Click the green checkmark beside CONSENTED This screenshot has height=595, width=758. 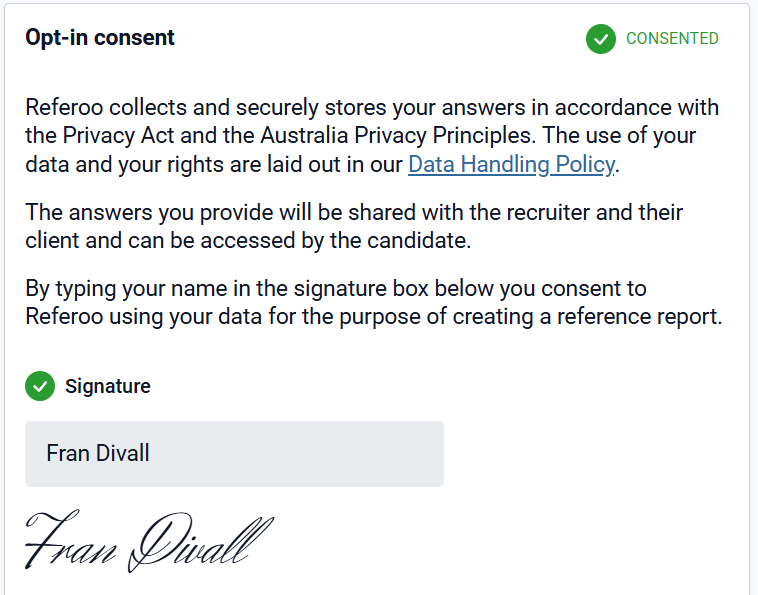point(601,39)
